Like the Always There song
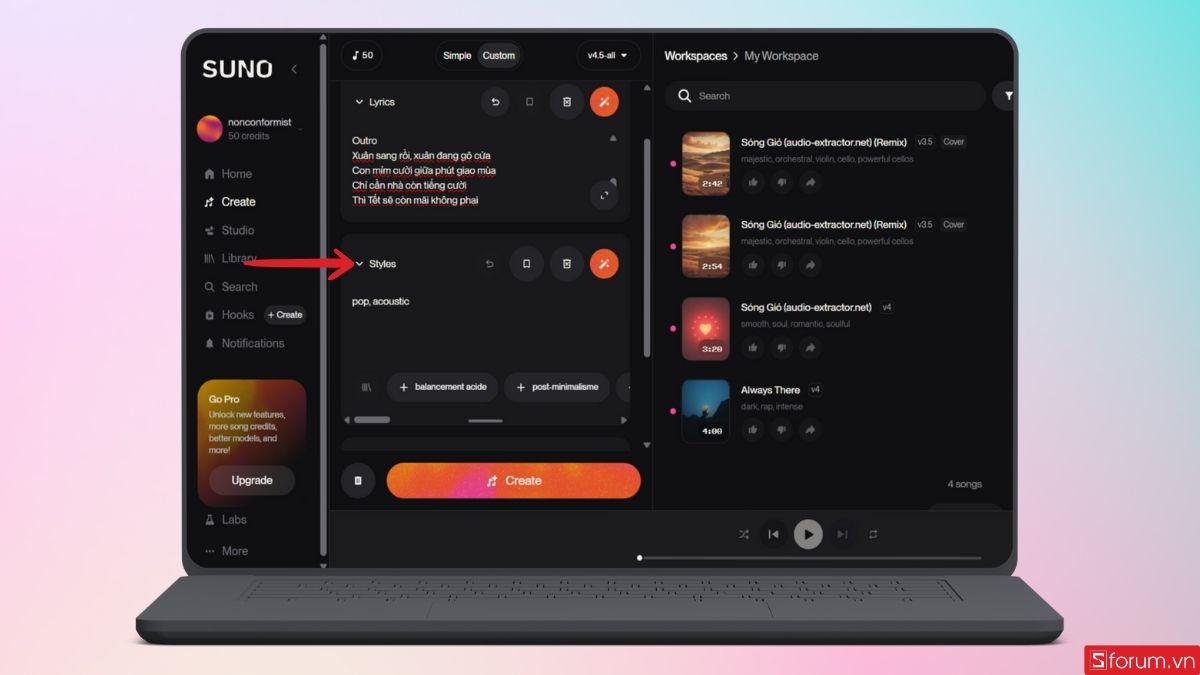The height and width of the screenshot is (675, 1200). (x=753, y=430)
